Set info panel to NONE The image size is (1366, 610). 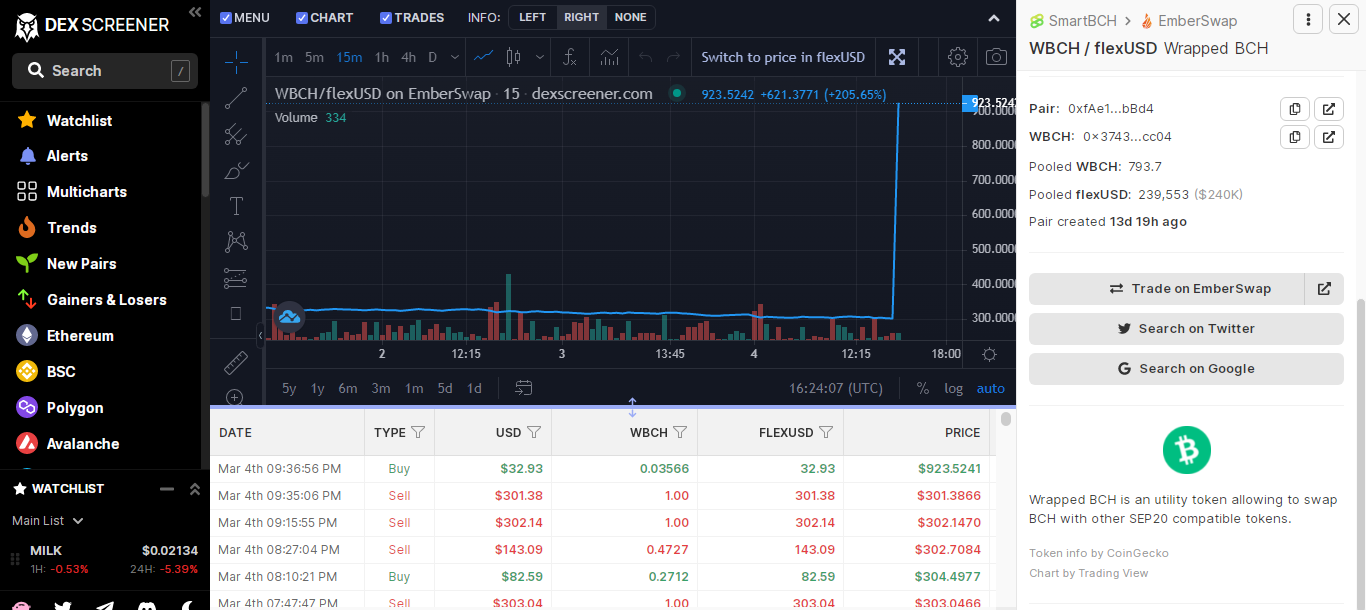[630, 17]
